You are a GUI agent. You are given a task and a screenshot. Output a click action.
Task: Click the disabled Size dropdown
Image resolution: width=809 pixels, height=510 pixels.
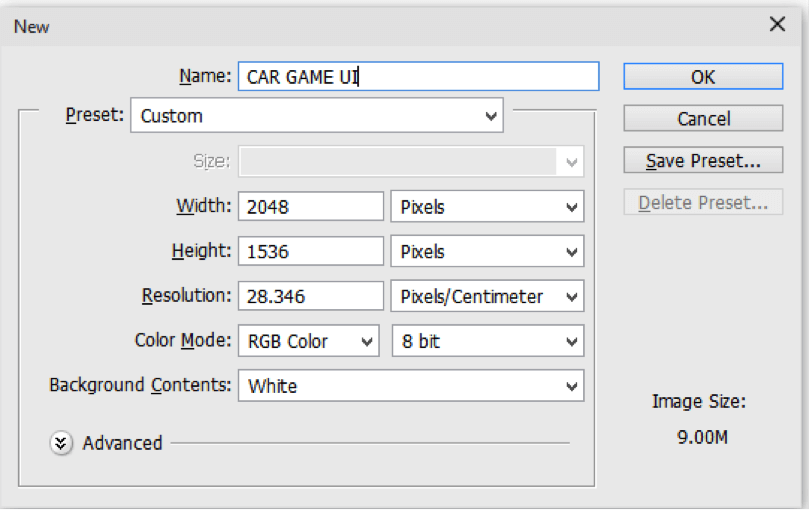(x=410, y=162)
